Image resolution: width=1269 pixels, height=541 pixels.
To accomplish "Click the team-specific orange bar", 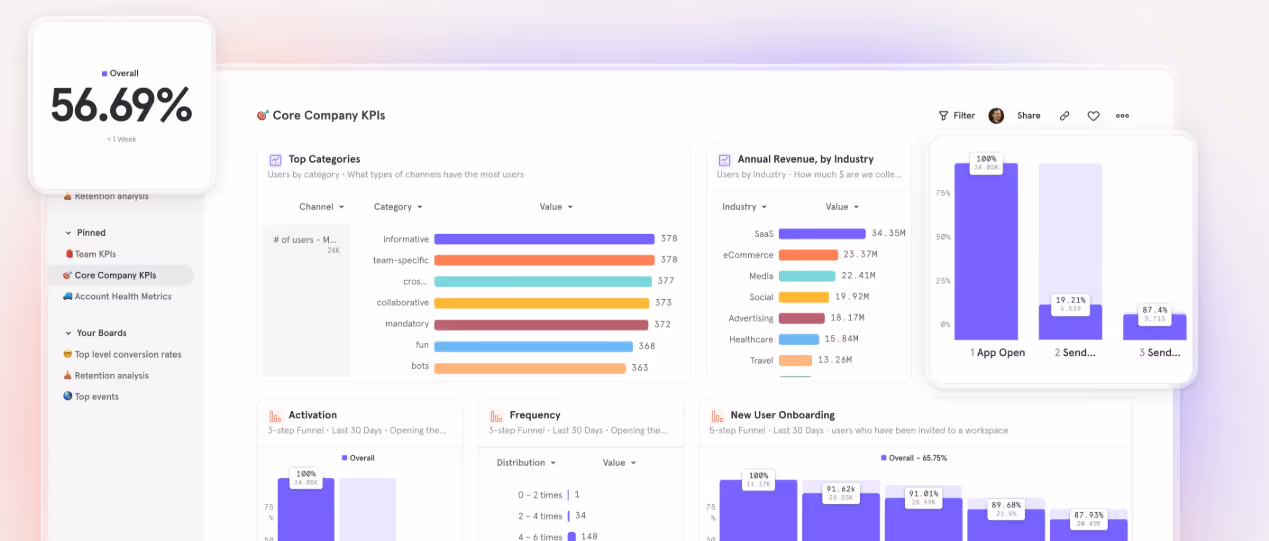I will (544, 260).
